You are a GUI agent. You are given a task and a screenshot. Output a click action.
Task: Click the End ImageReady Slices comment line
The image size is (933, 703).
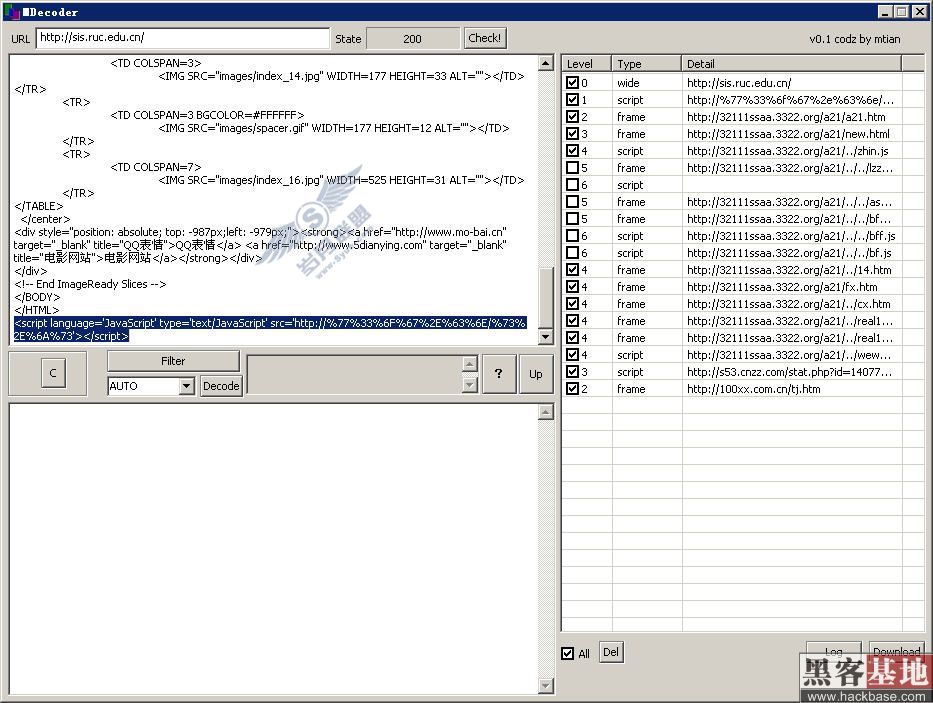(90, 284)
